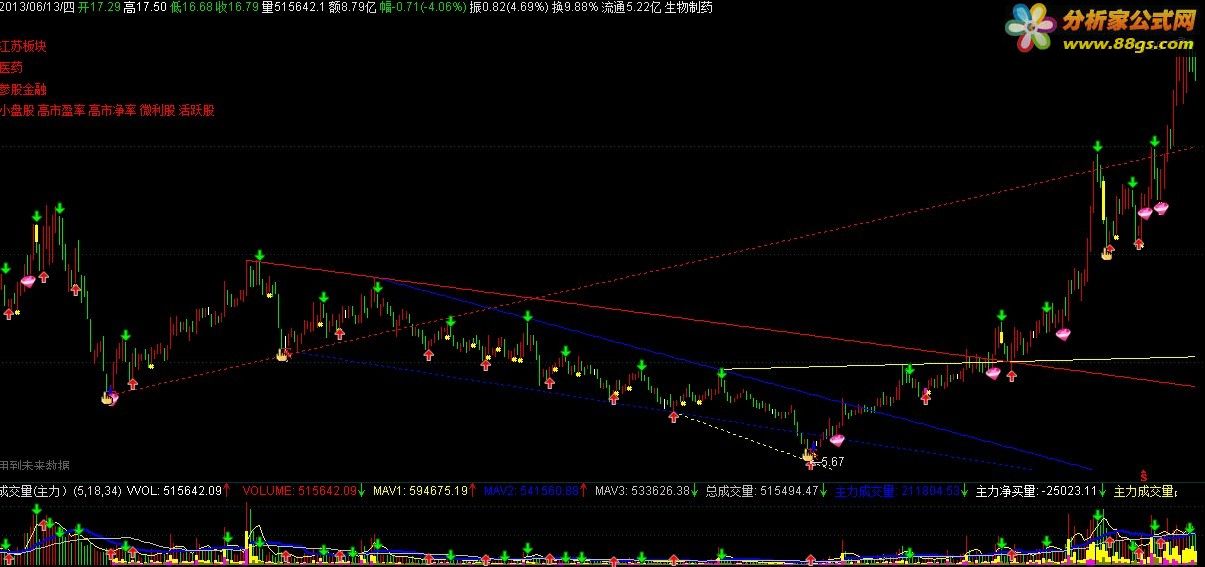Click green down arrow at red trendline start
This screenshot has height=567, width=1205.
click(x=259, y=255)
